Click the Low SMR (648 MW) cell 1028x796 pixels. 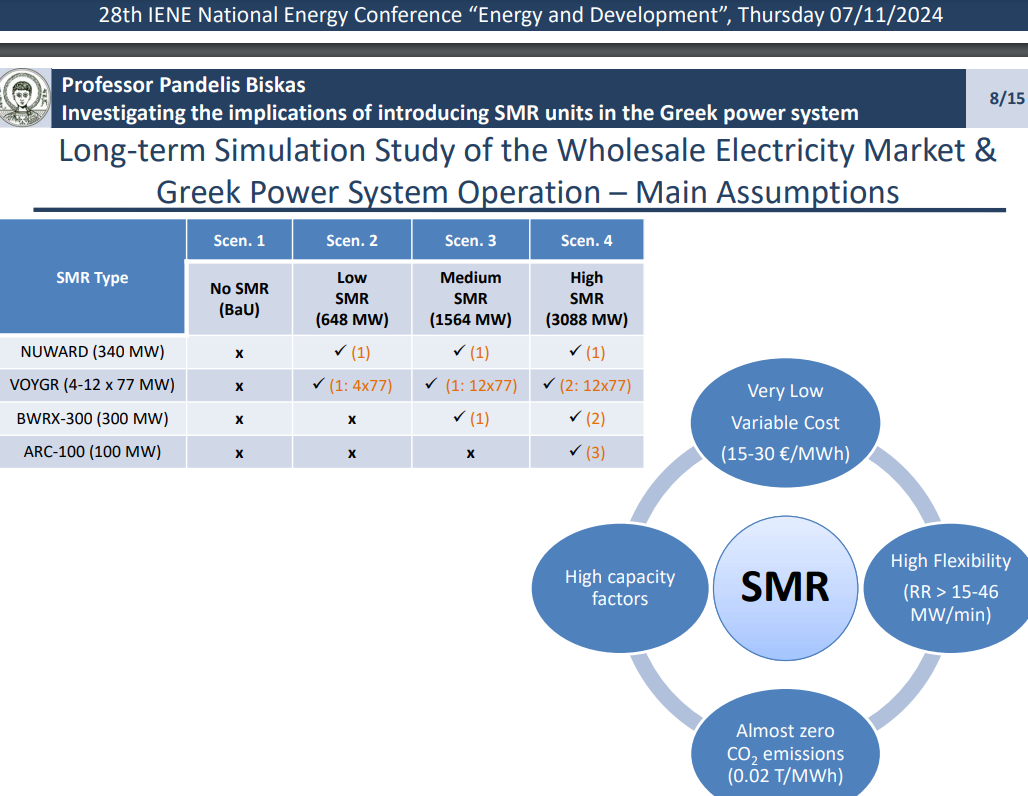(x=351, y=299)
